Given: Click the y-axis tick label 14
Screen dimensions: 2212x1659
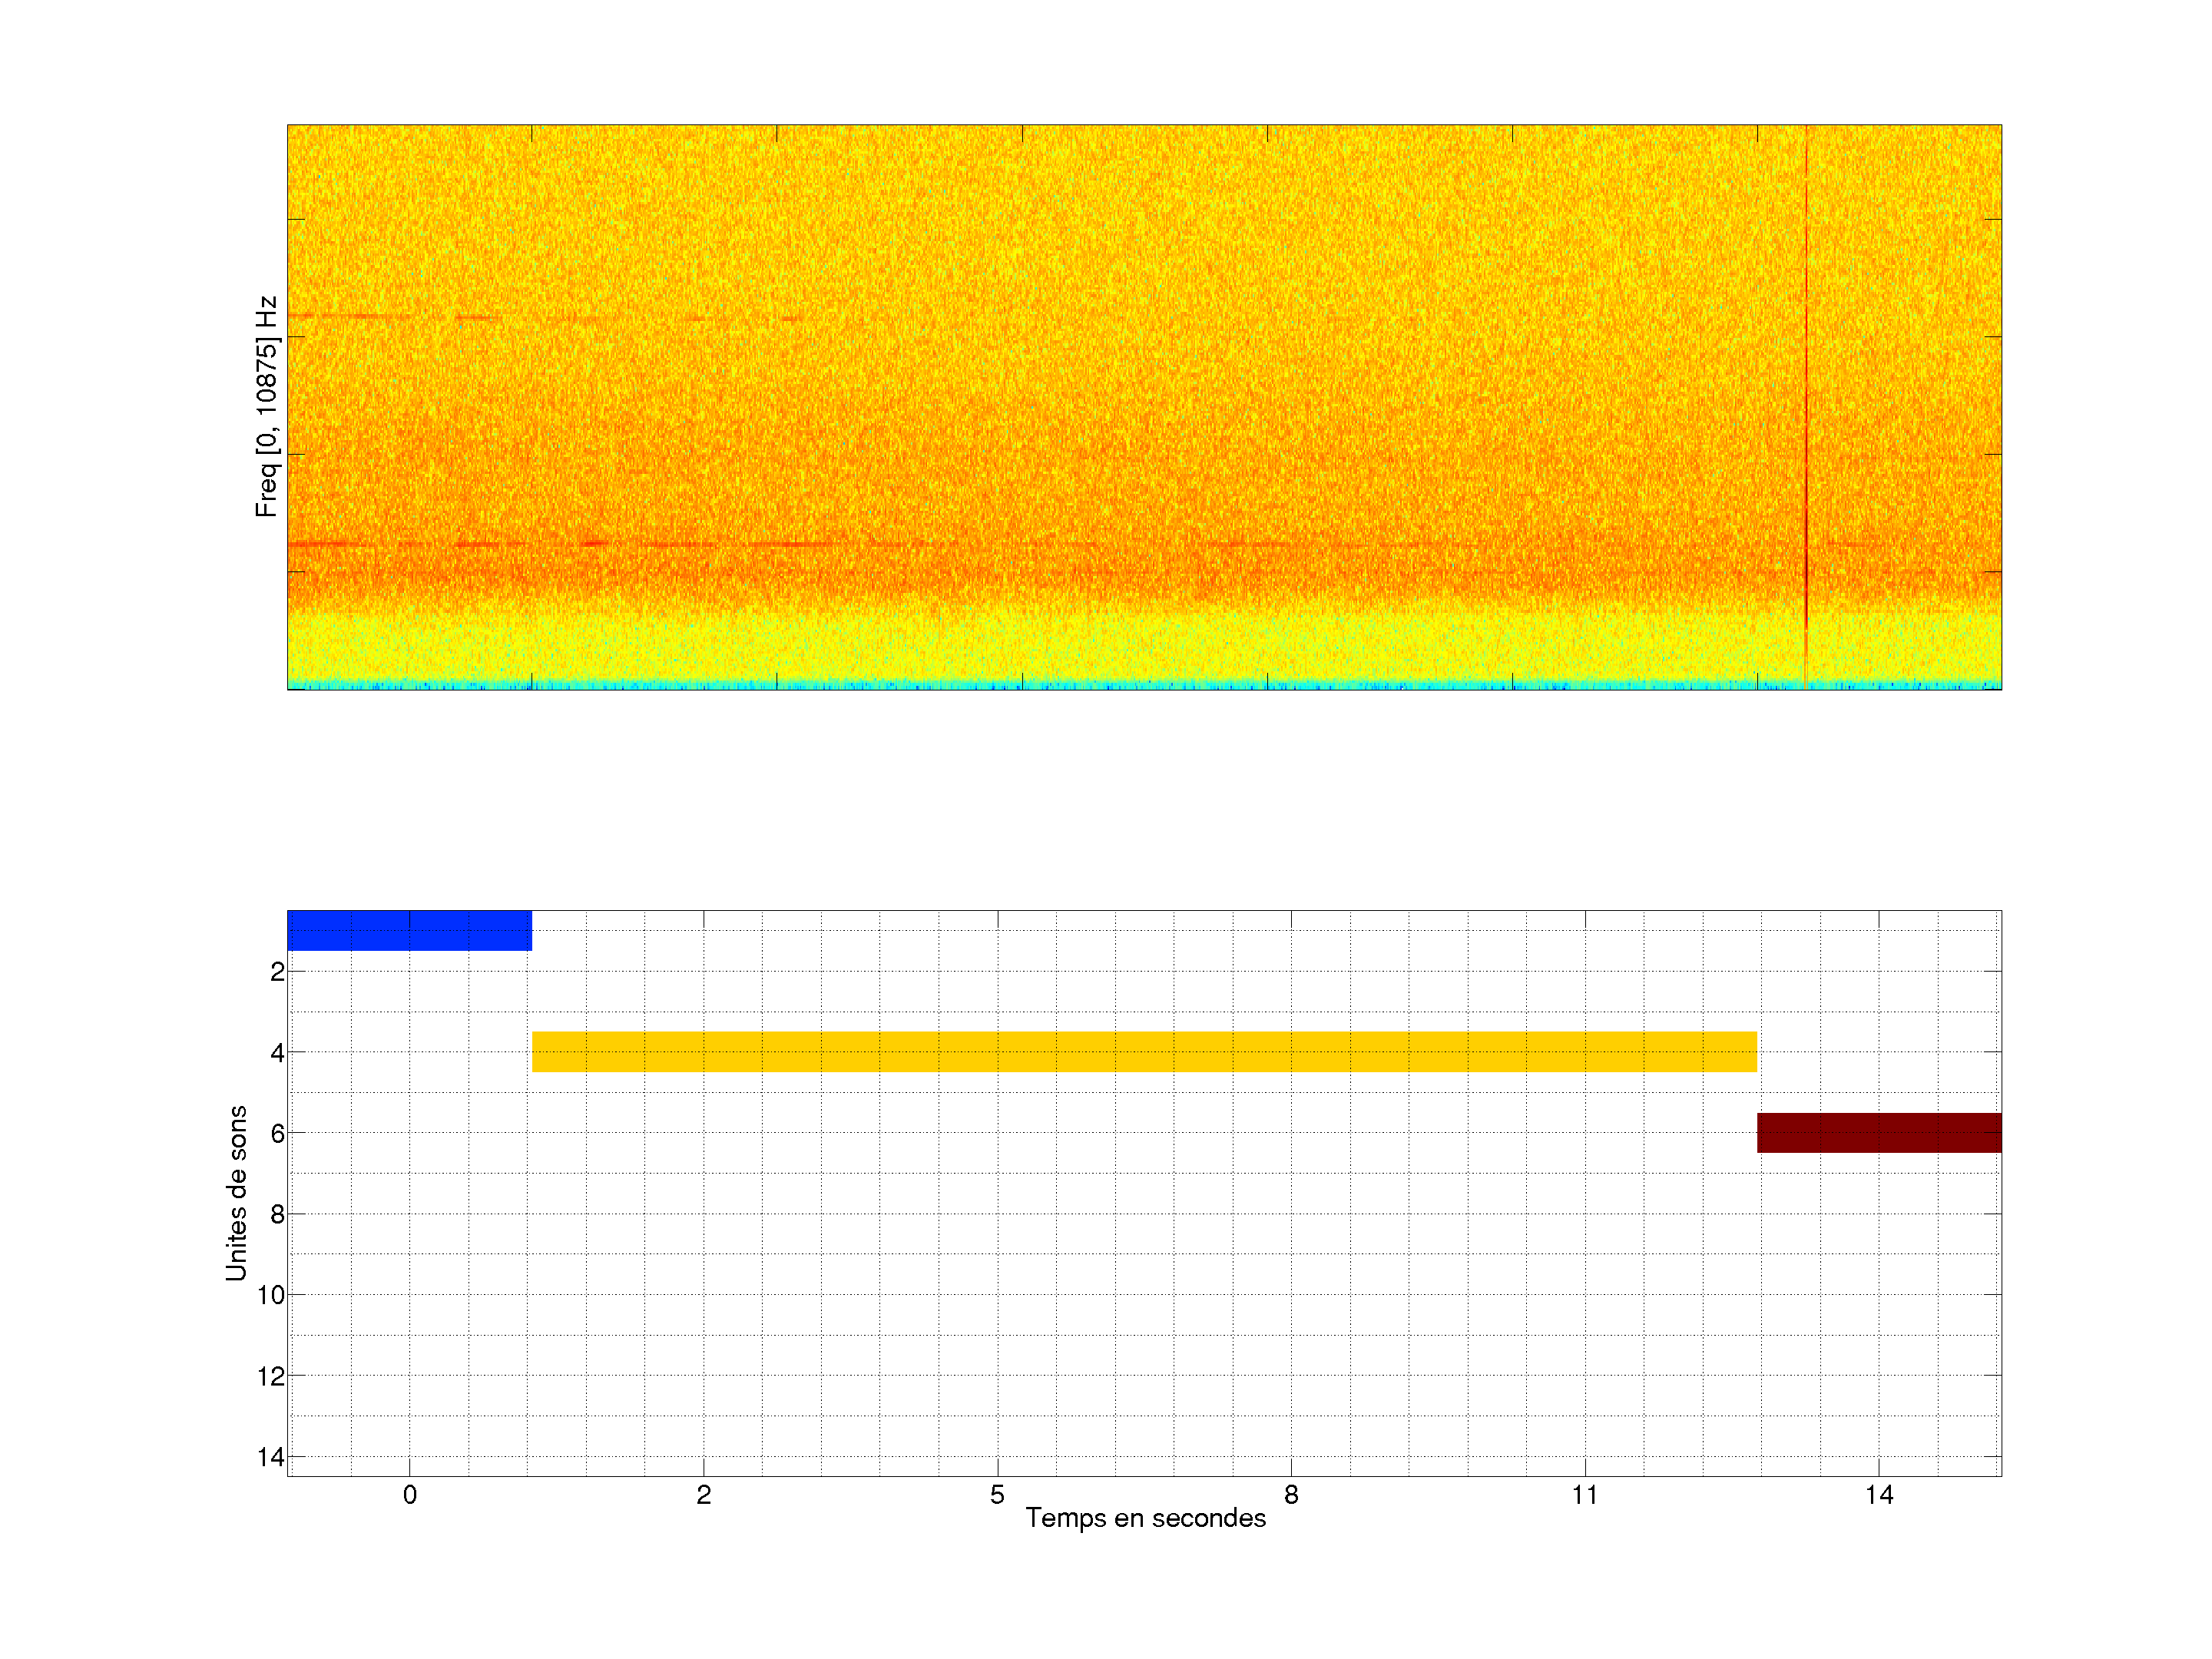Looking at the screenshot, I should click(270, 1457).
